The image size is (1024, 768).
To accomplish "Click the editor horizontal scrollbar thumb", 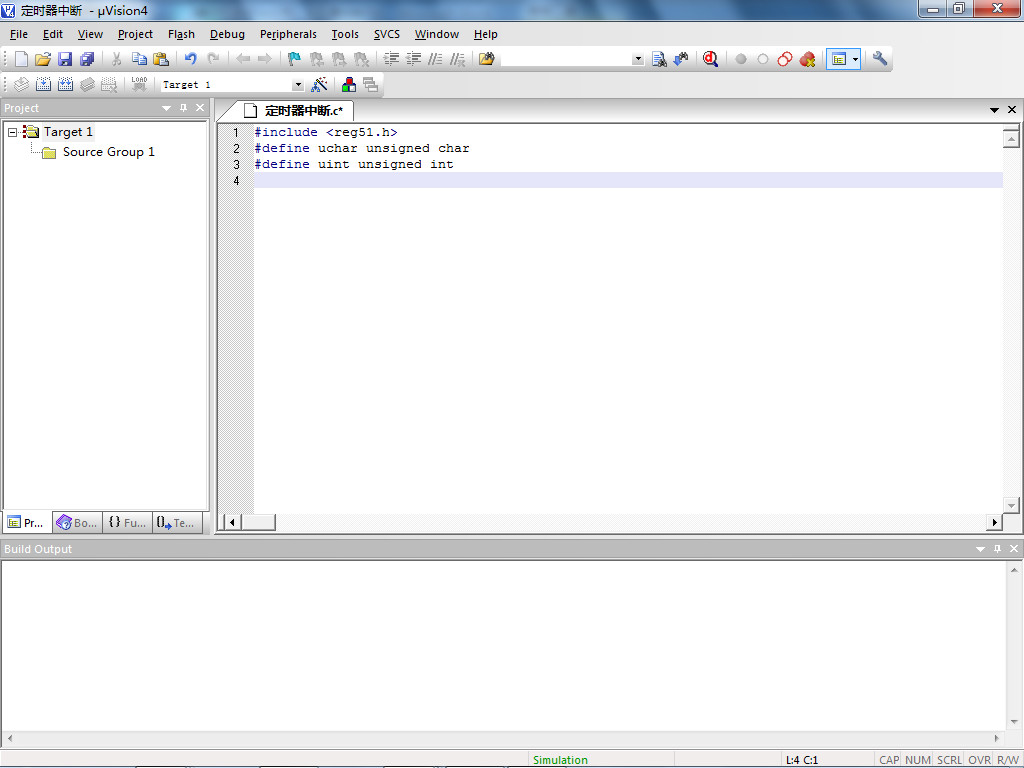I will pos(259,522).
